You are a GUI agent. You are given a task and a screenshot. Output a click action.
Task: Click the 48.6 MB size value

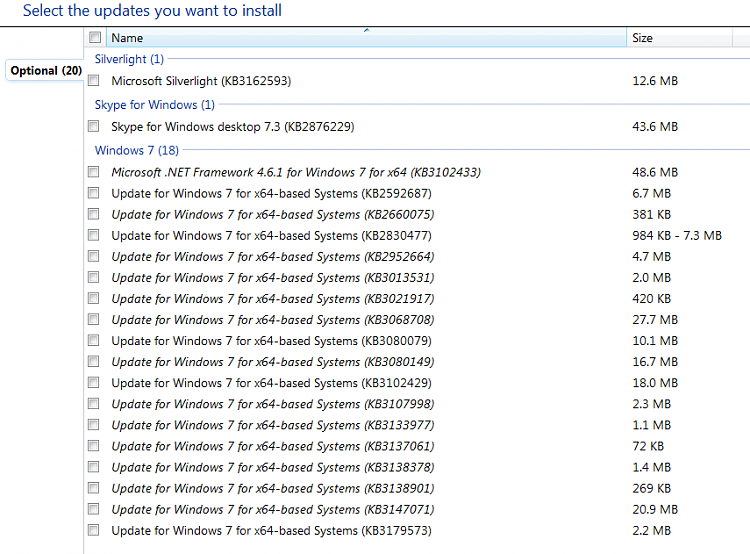(655, 172)
